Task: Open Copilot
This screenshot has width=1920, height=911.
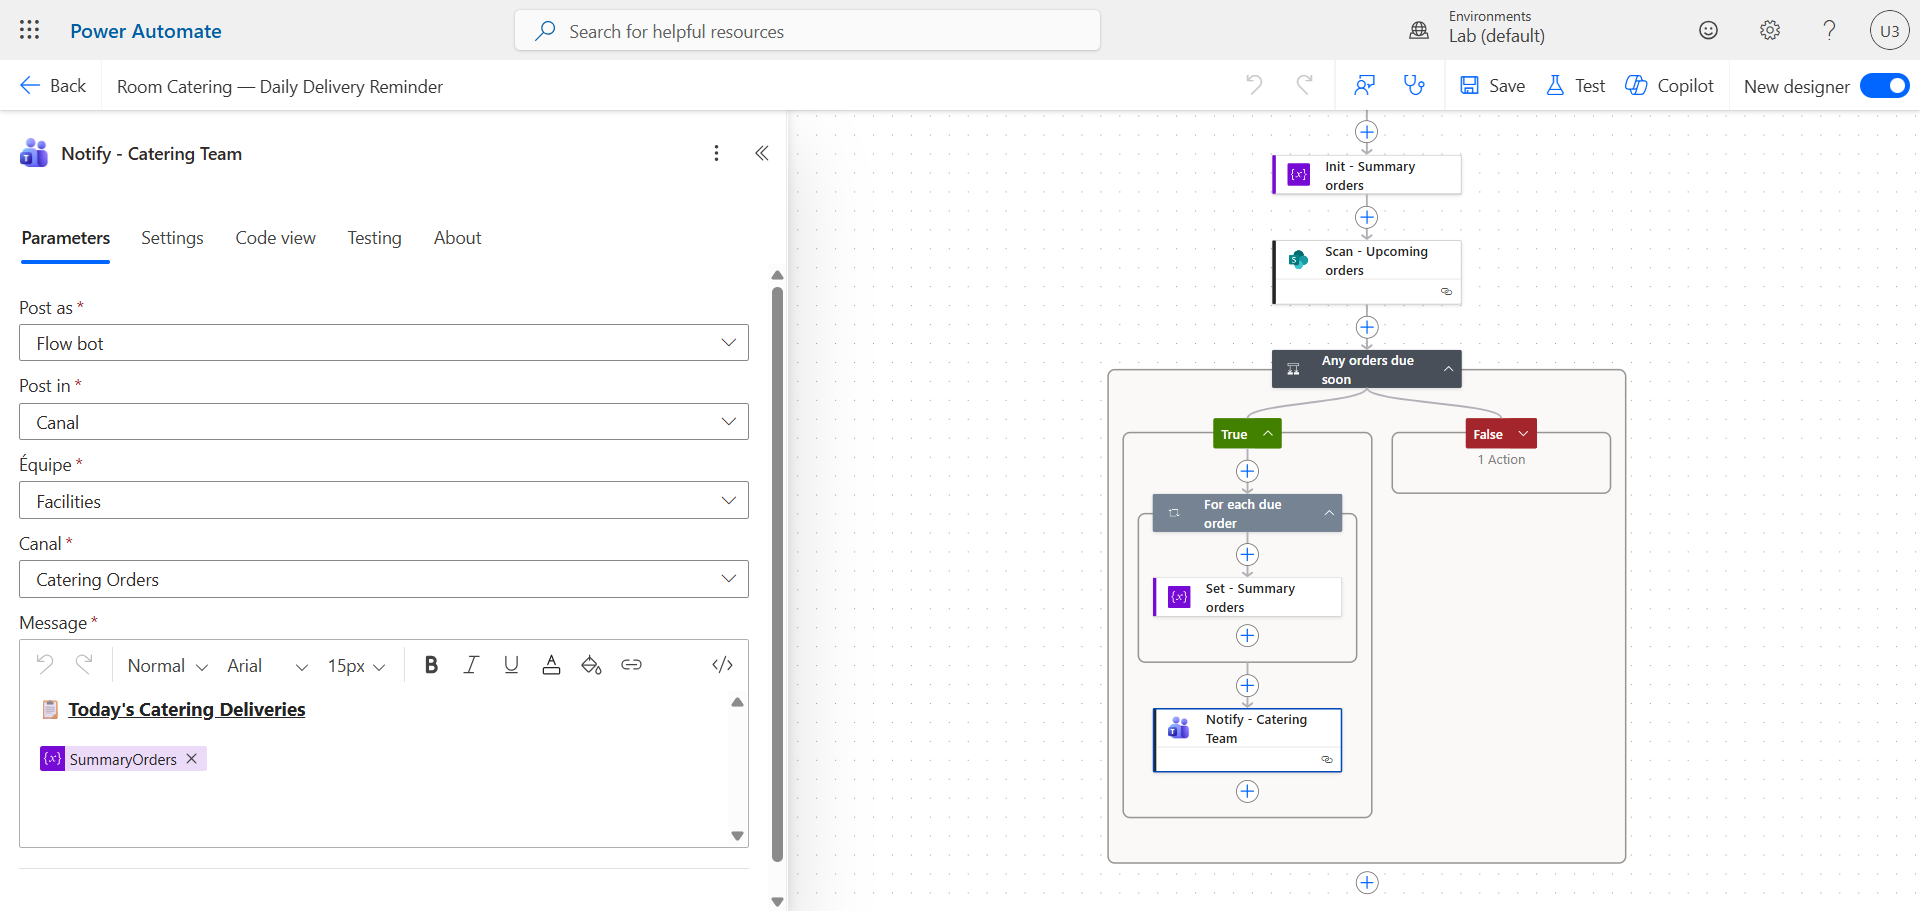Action: pos(1669,86)
